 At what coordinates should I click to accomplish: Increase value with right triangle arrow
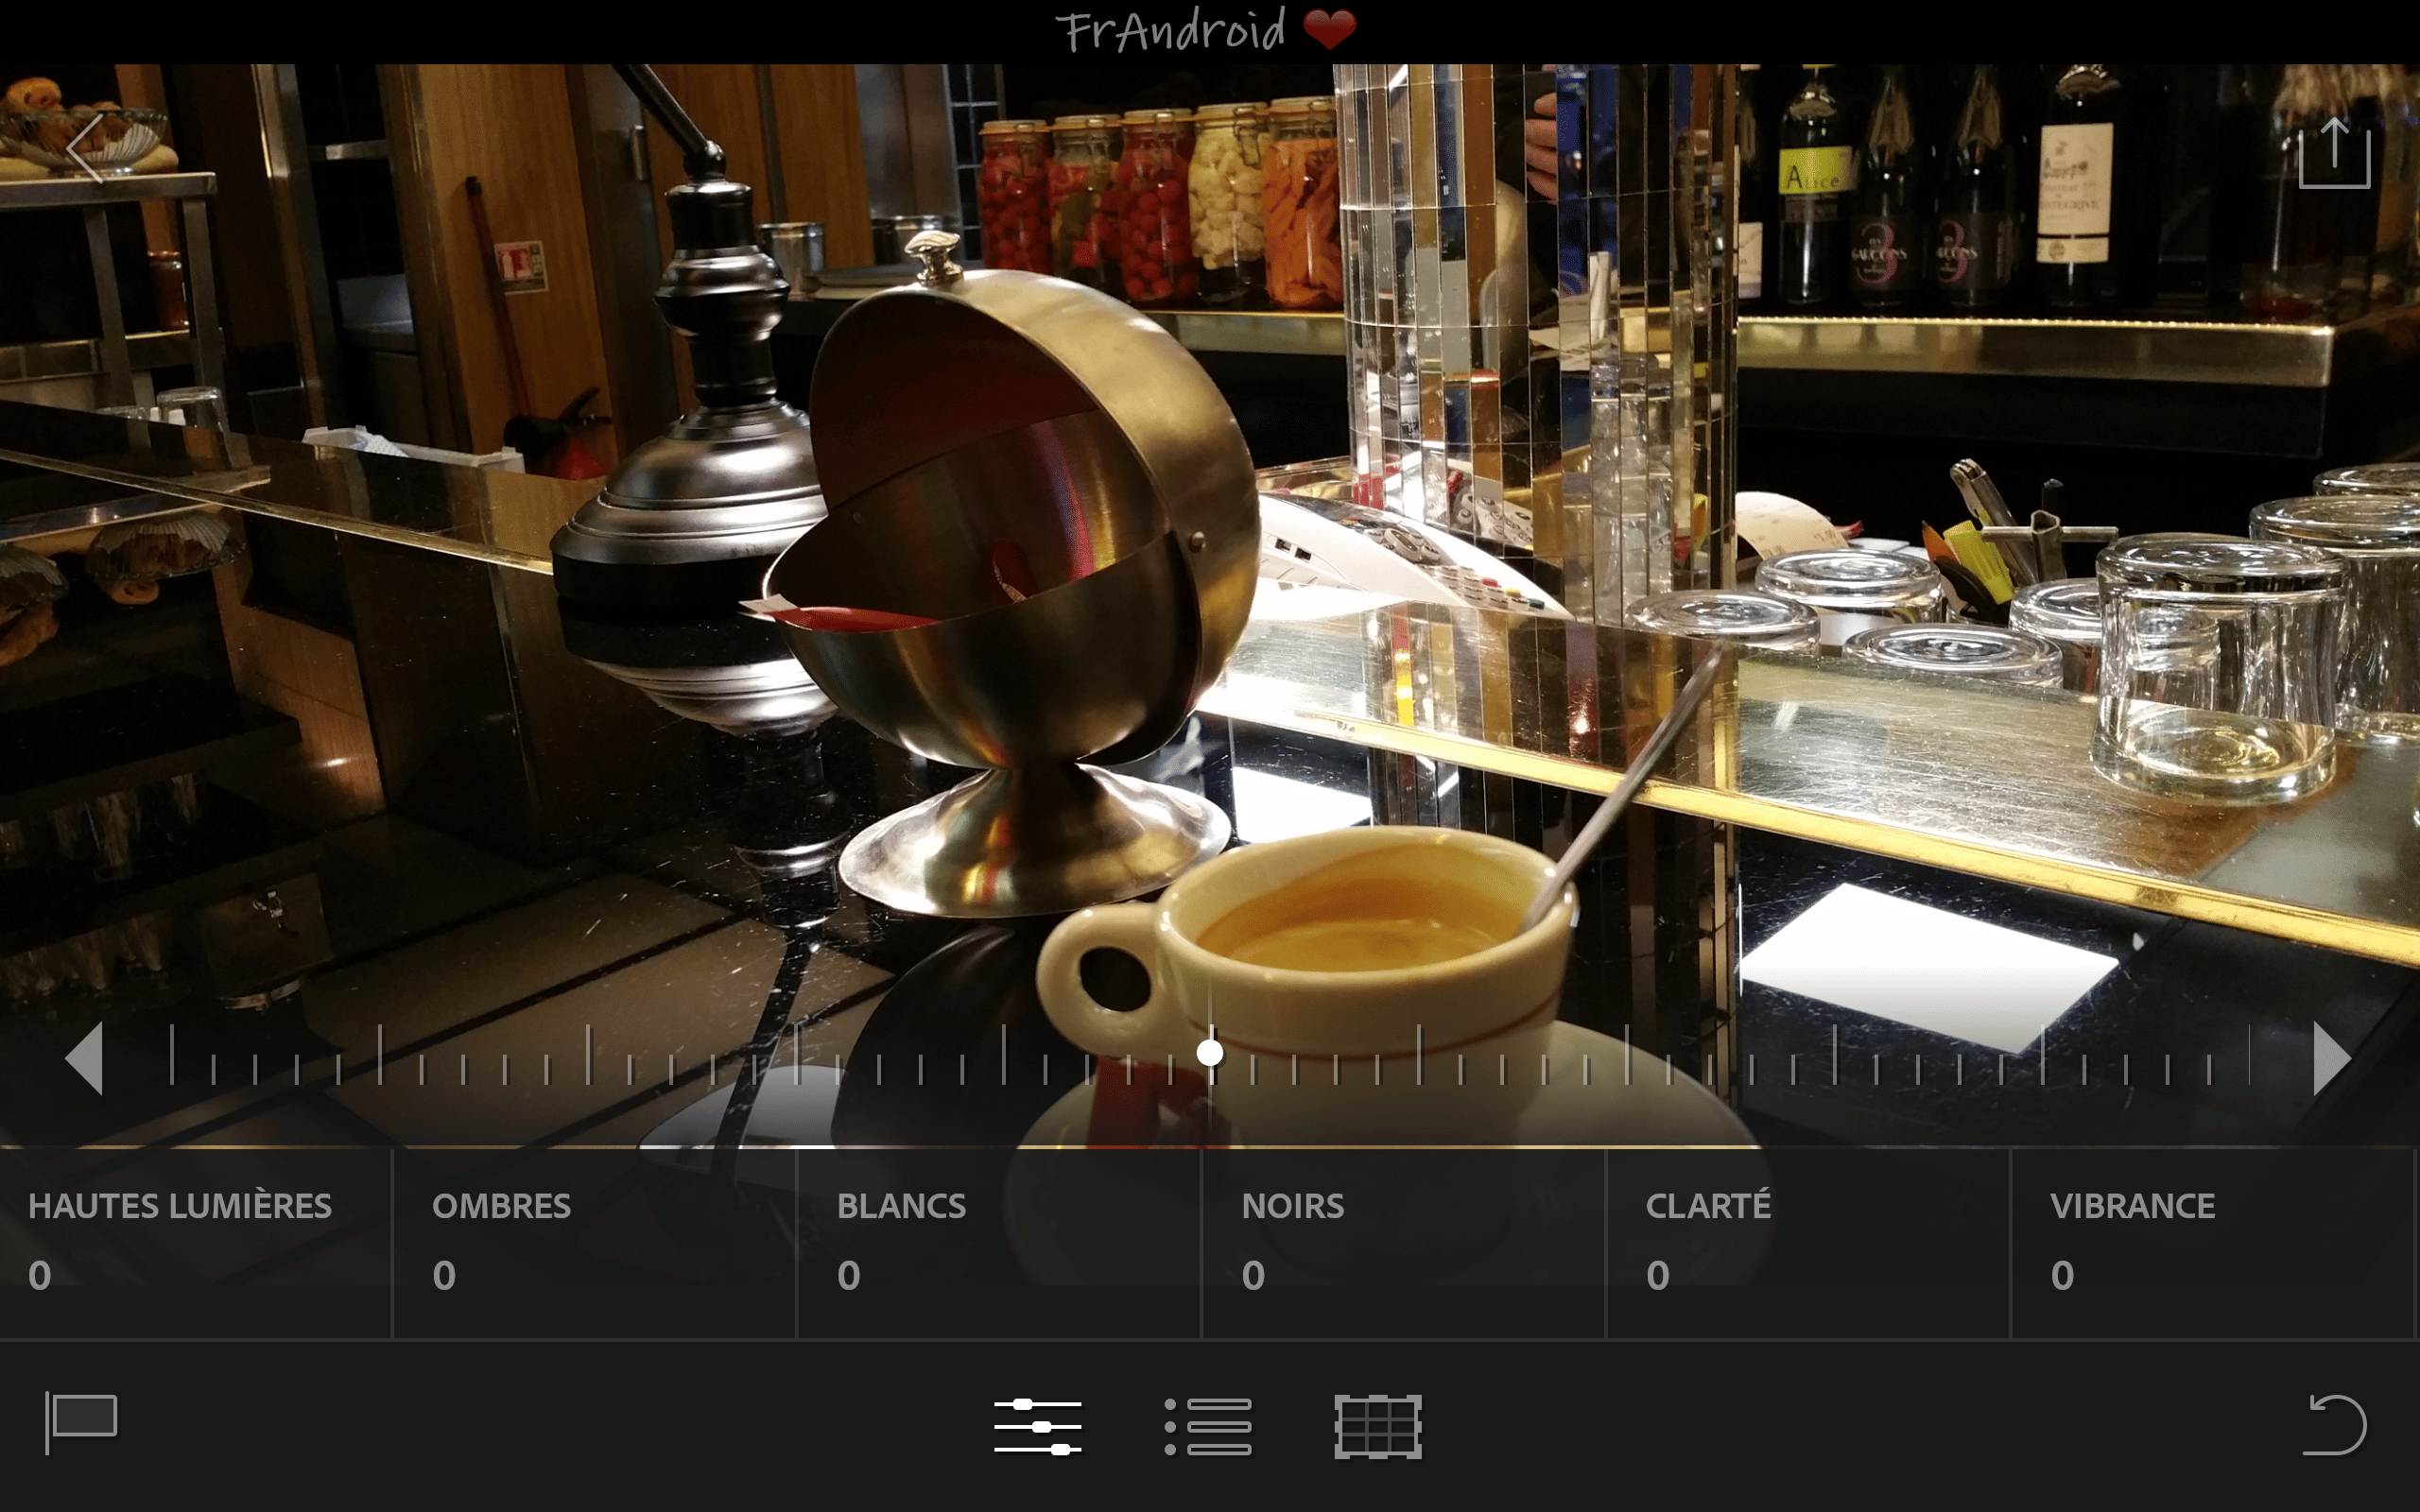coord(2331,1058)
